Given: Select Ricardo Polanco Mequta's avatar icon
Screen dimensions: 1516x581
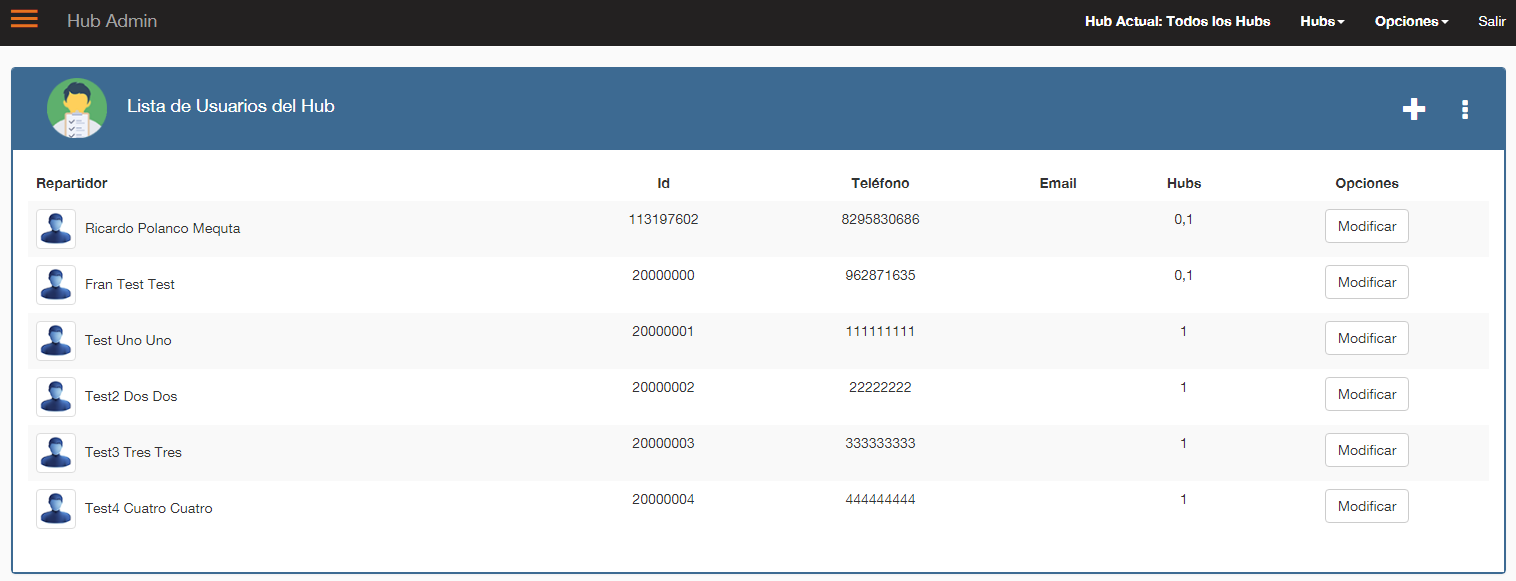Looking at the screenshot, I should point(56,229).
